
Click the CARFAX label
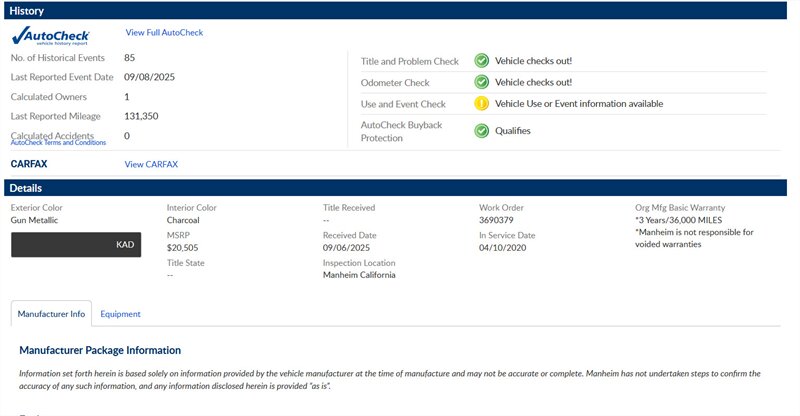click(29, 164)
